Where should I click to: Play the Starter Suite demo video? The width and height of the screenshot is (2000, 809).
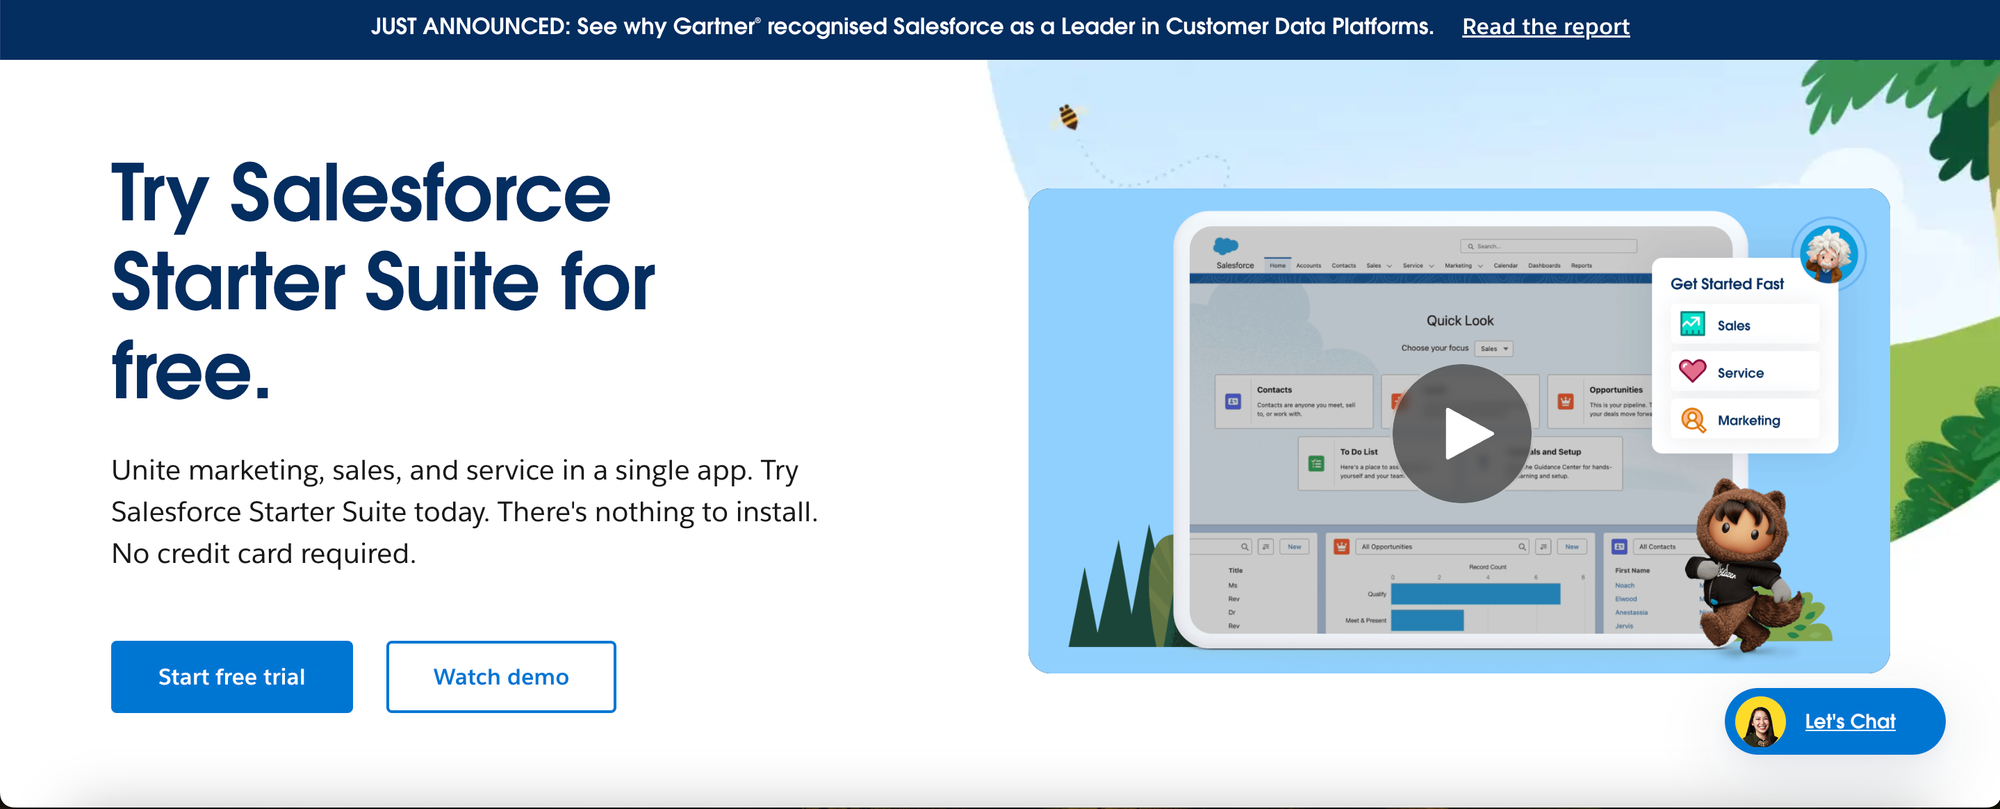click(x=1461, y=434)
